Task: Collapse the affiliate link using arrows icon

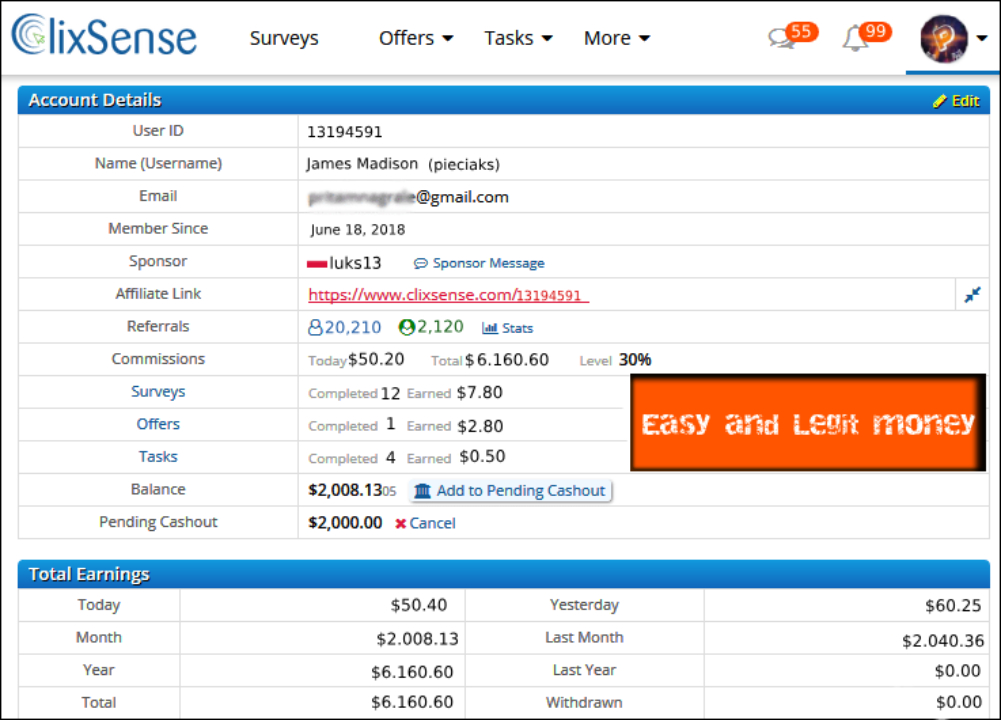Action: [x=972, y=295]
